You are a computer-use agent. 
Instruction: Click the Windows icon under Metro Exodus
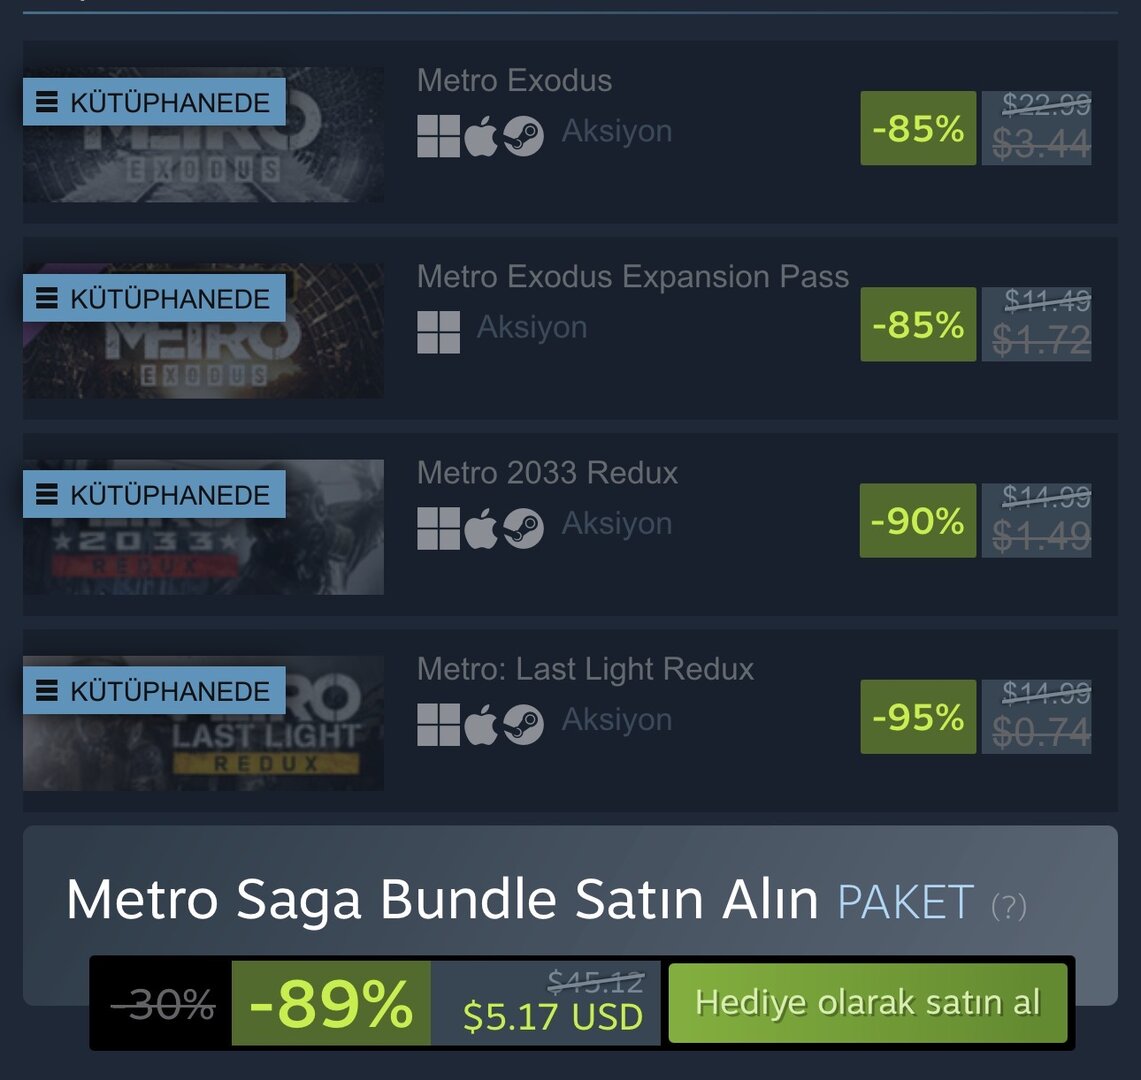pos(438,136)
